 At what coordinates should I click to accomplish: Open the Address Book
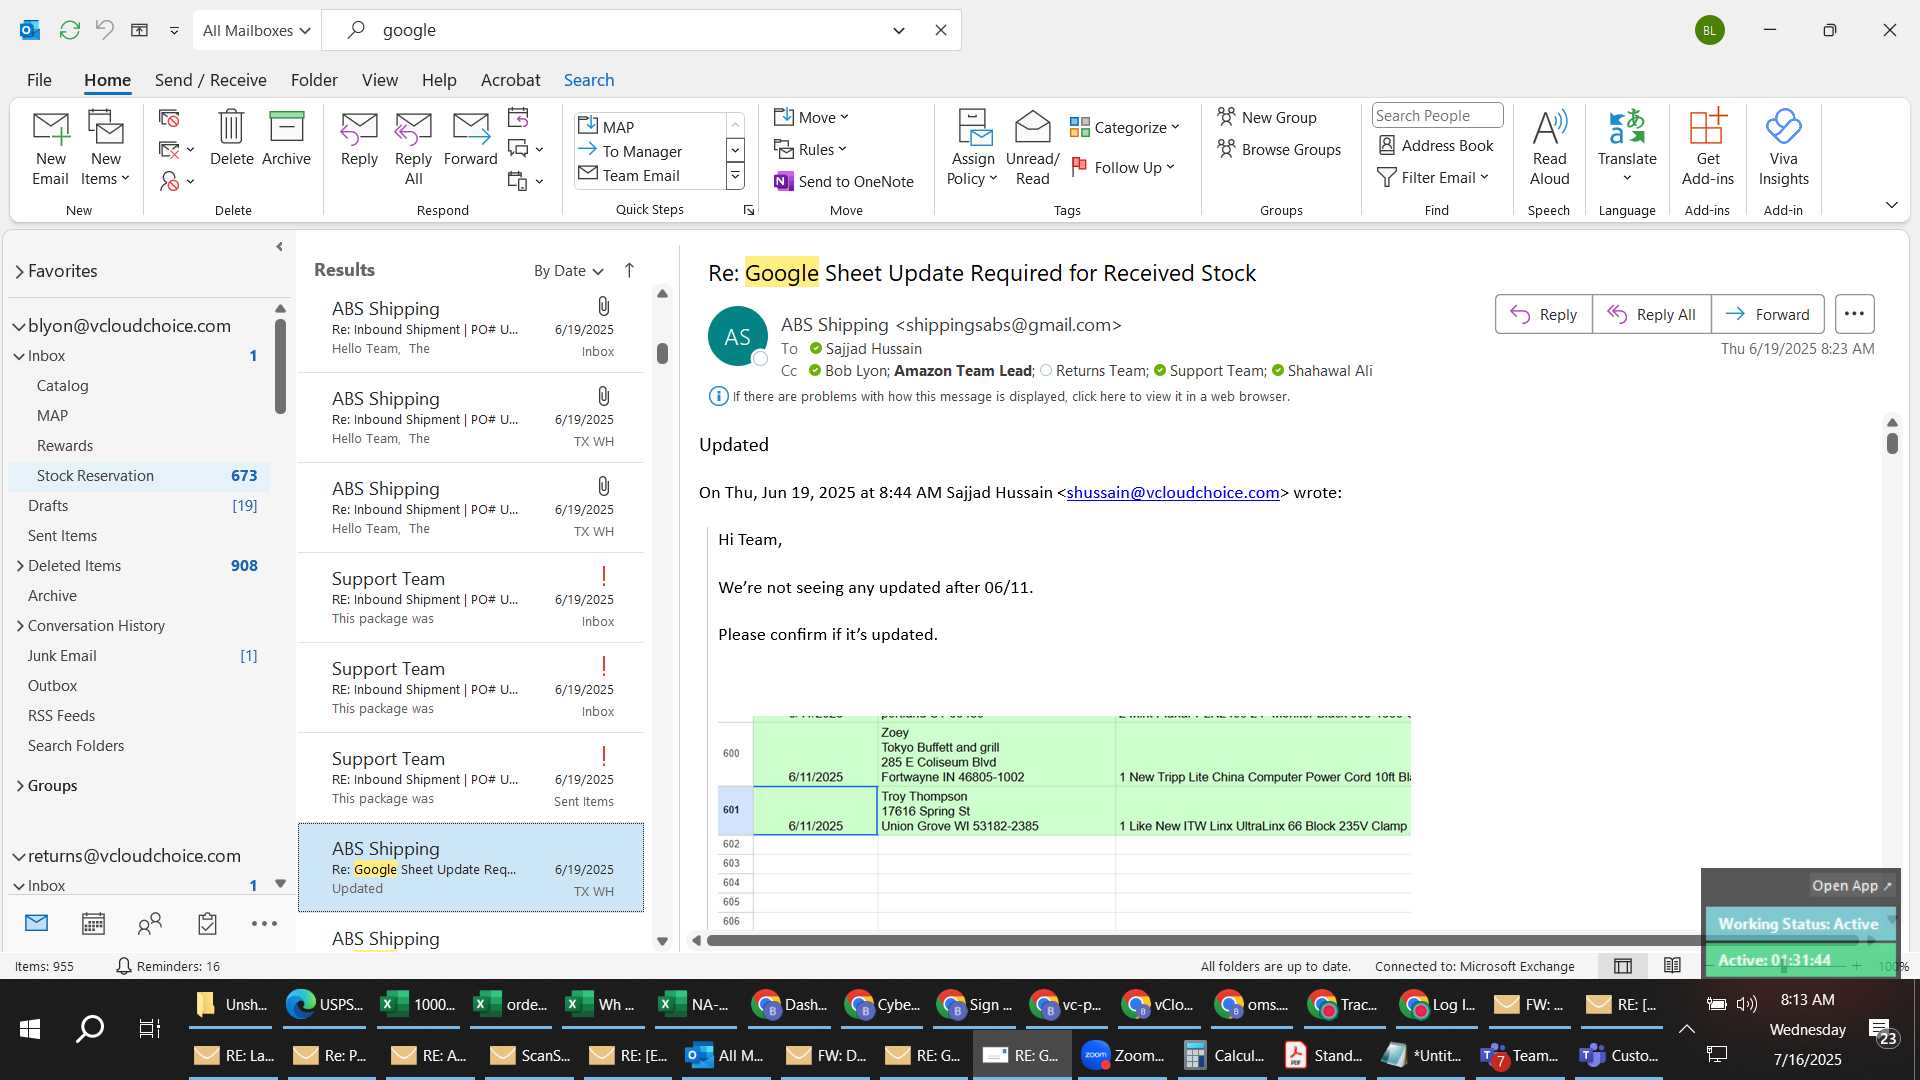1436,145
